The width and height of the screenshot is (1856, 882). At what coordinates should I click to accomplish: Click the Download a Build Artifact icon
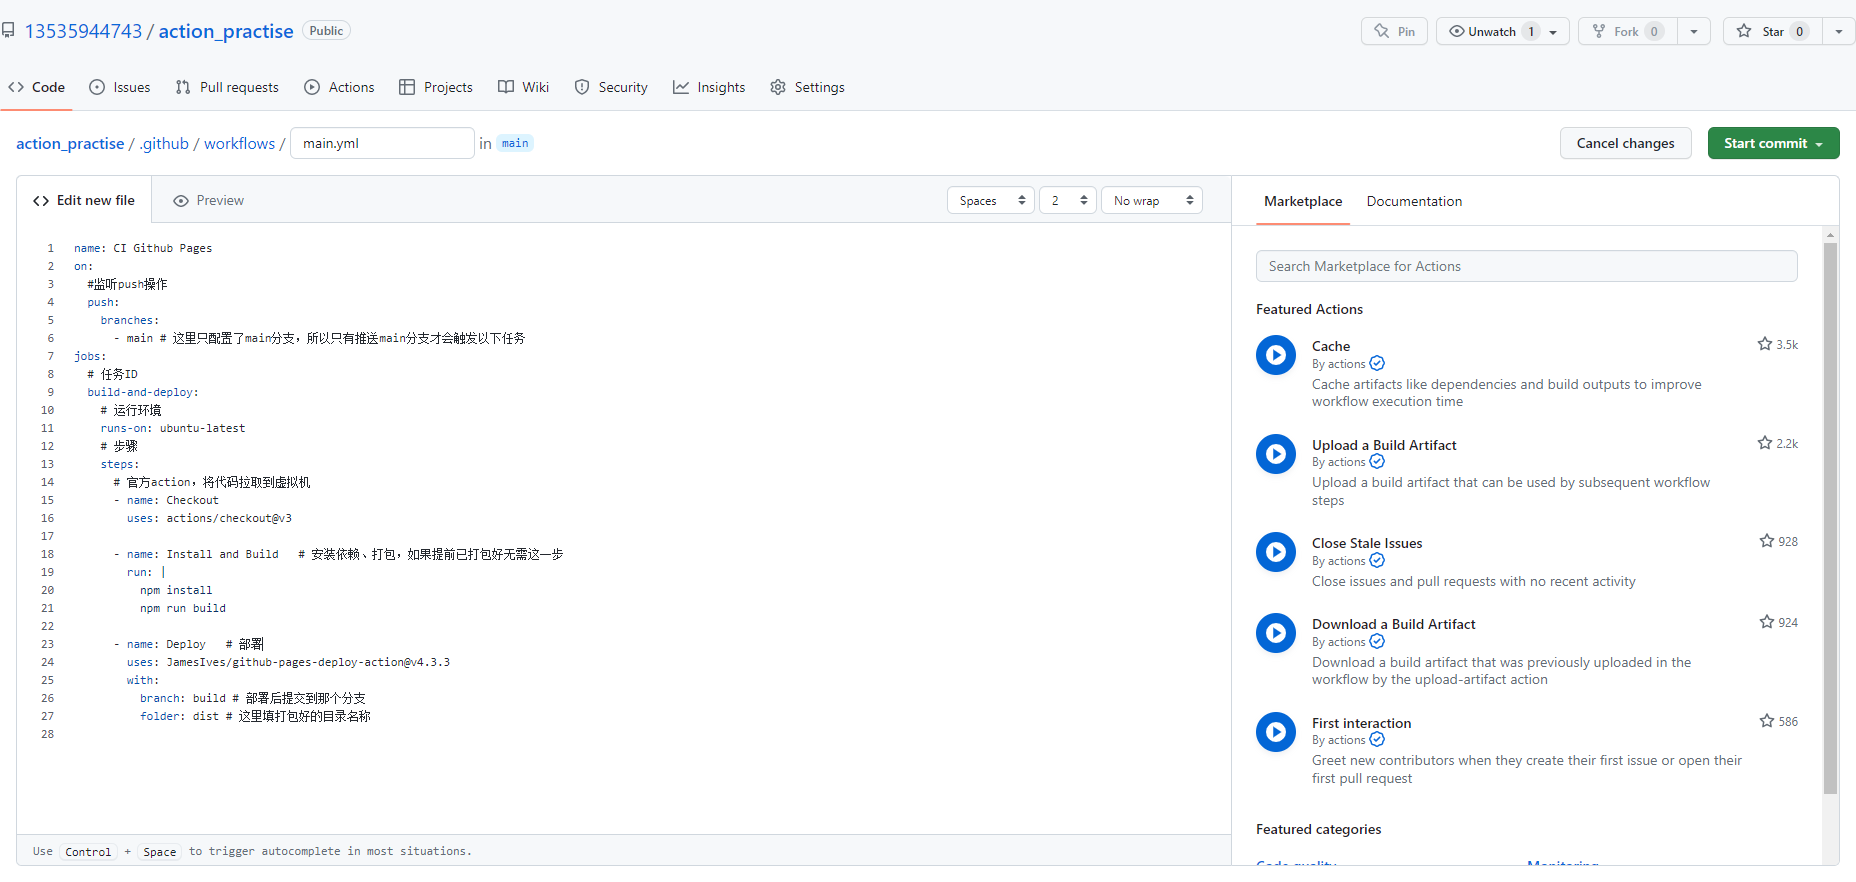[1275, 633]
